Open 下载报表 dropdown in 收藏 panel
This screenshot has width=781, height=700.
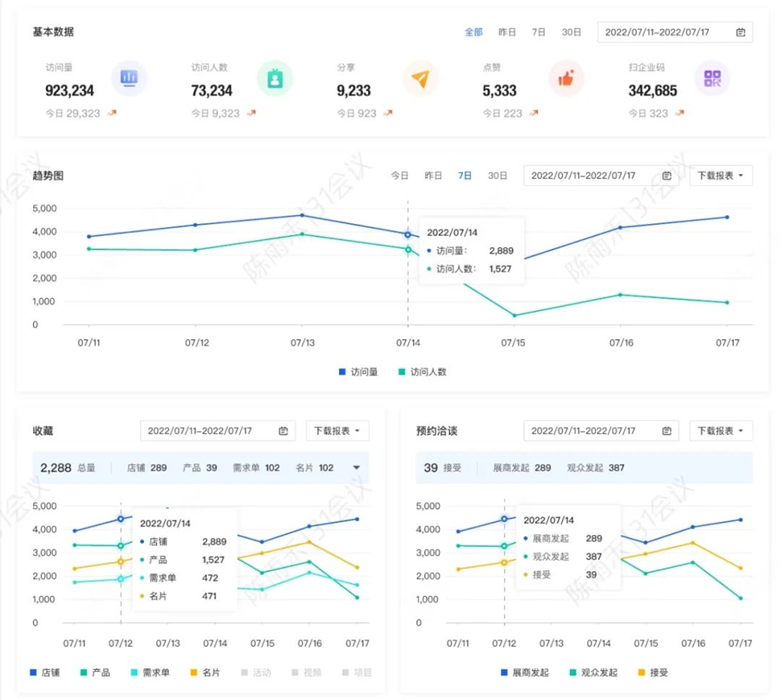(x=337, y=431)
